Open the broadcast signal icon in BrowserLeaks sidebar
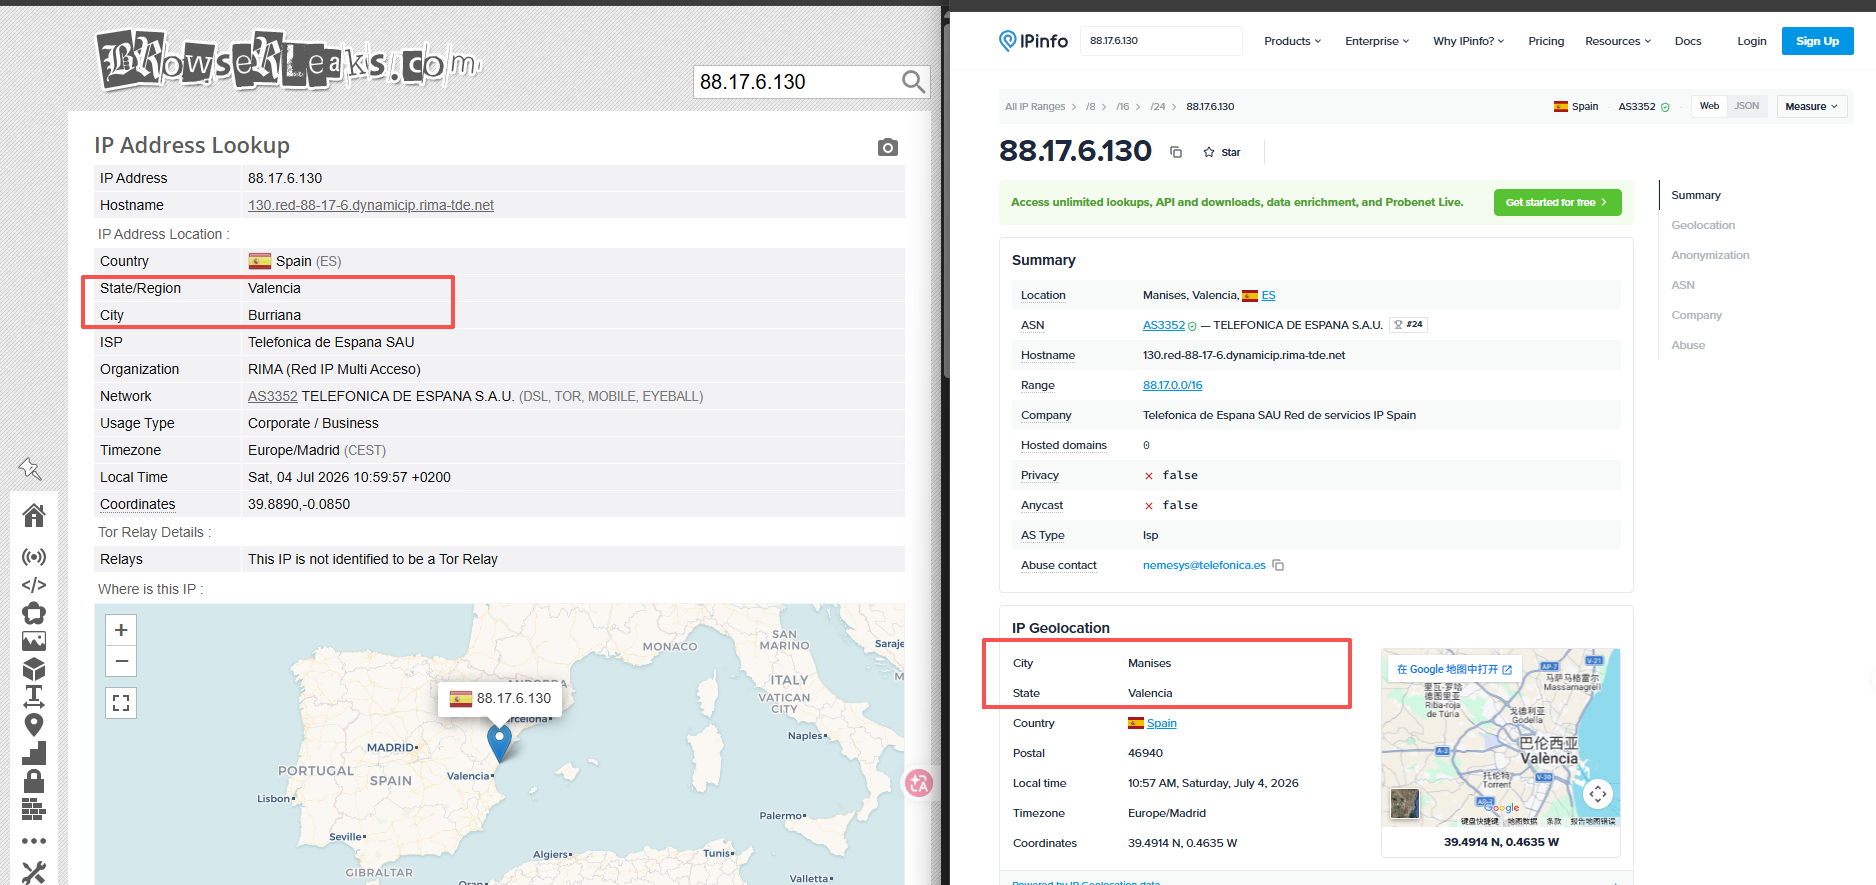Viewport: 1876px width, 885px height. click(34, 557)
